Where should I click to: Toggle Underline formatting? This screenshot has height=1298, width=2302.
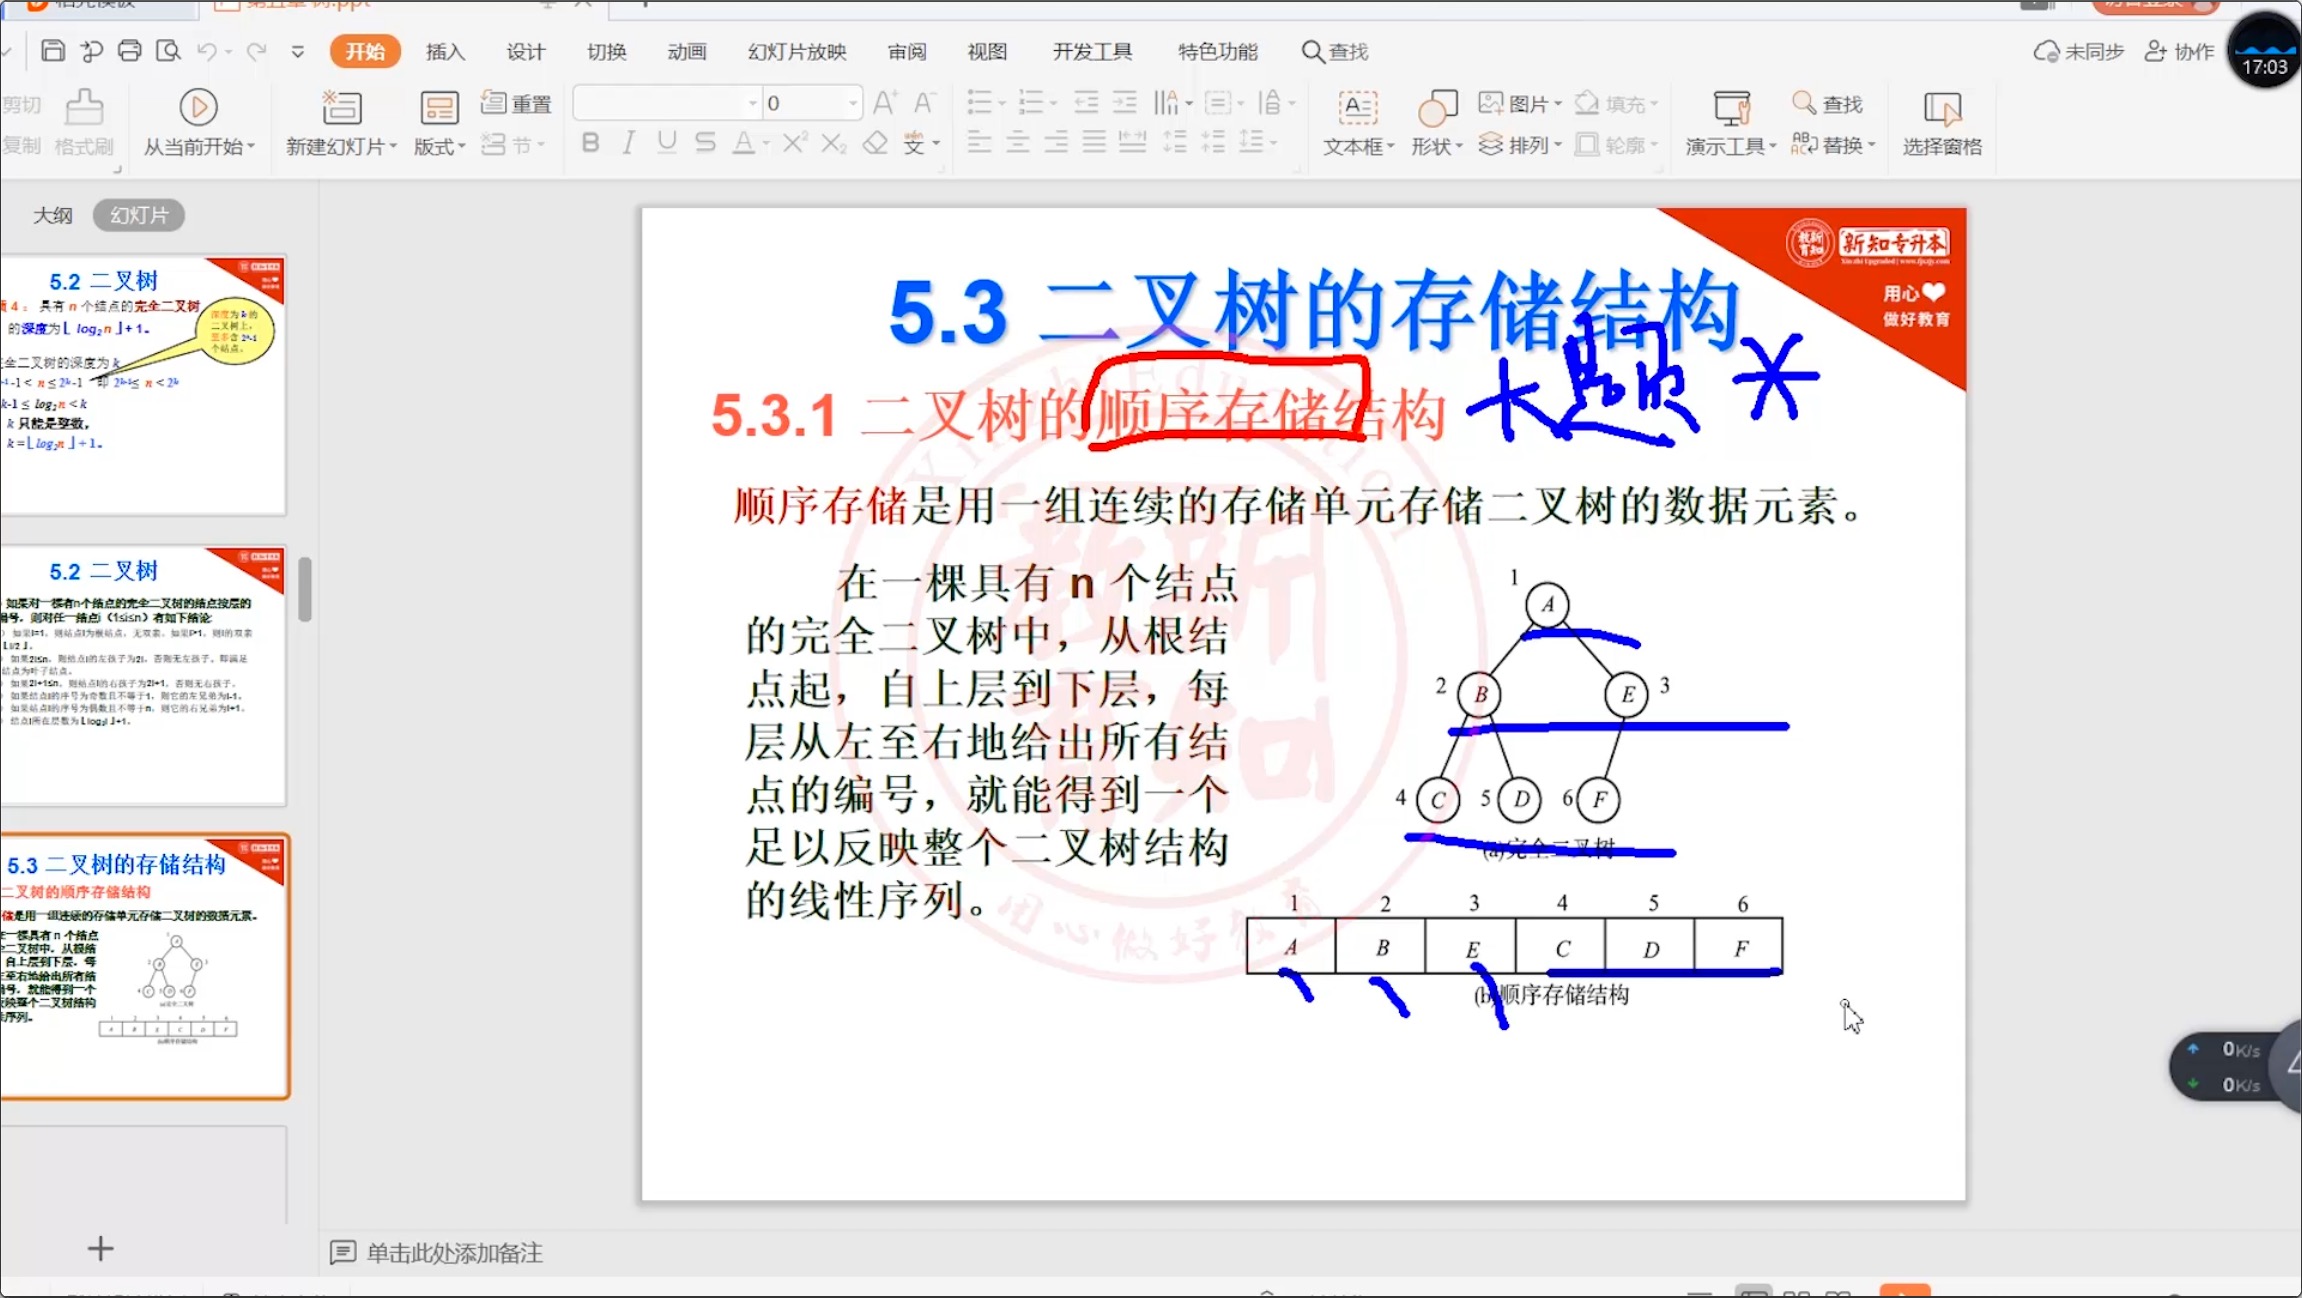tap(667, 143)
